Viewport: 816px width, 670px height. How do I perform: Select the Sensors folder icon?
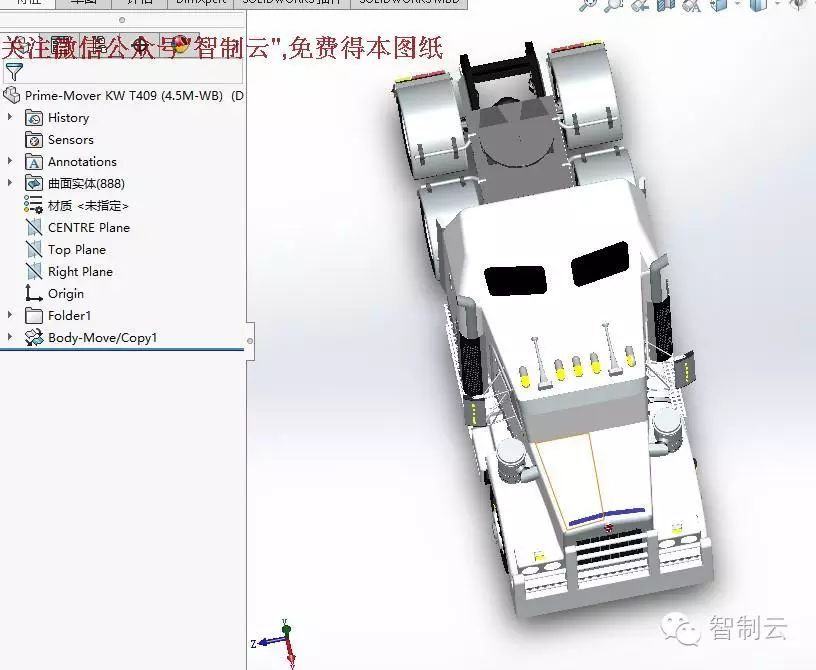point(33,140)
